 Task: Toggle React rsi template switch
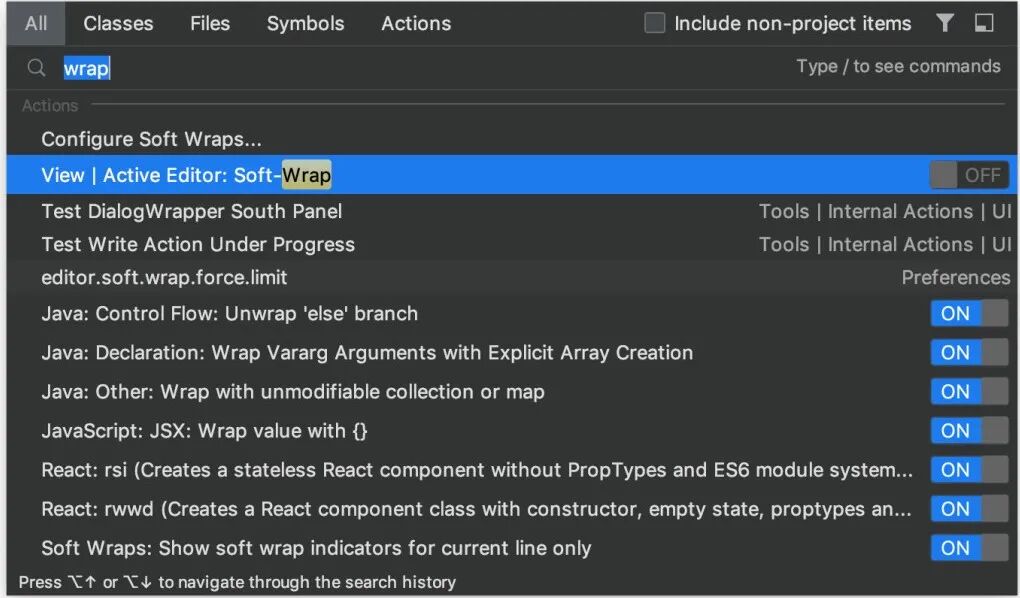pos(968,470)
